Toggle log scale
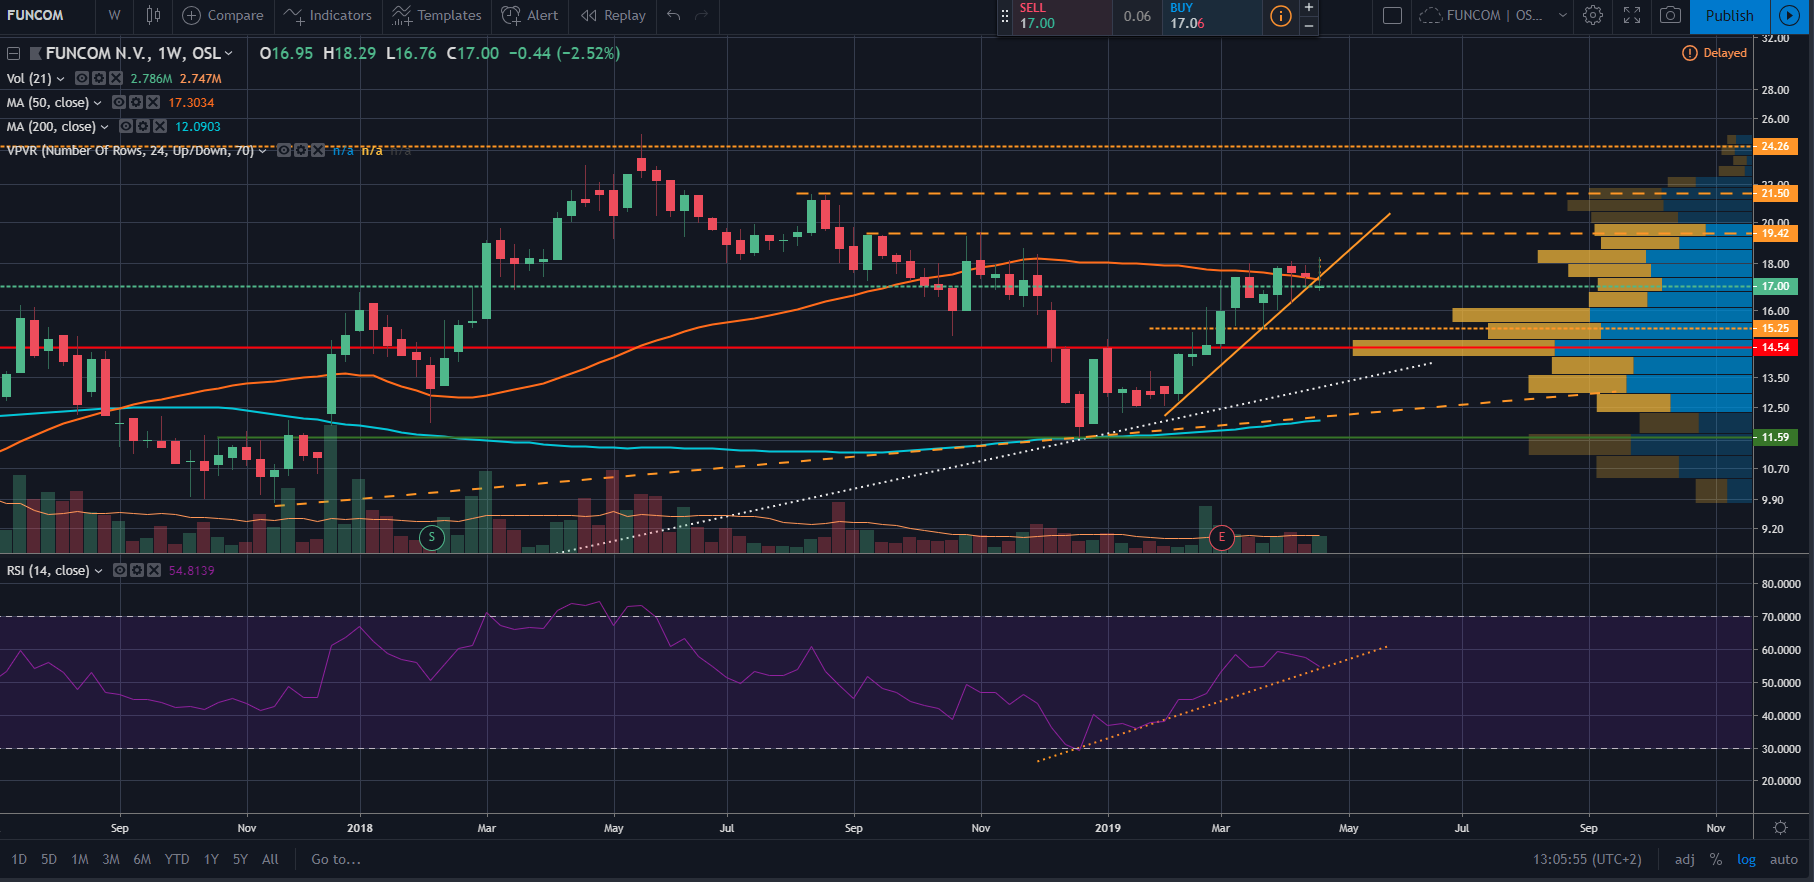The image size is (1814, 882). 1746,859
